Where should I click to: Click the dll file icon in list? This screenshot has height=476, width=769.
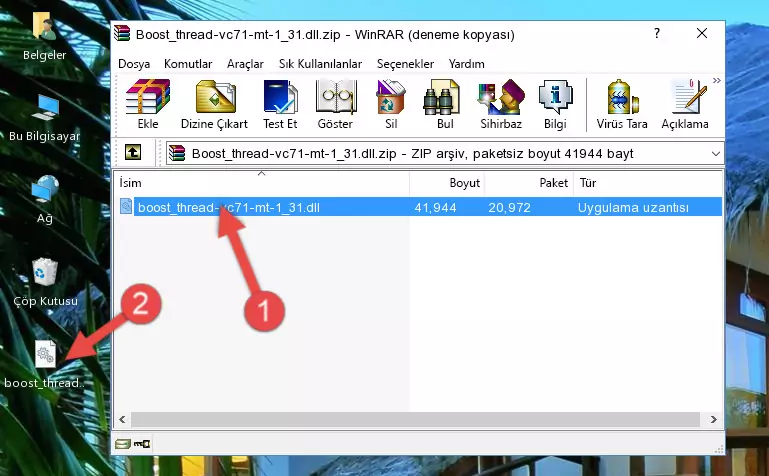pyautogui.click(x=126, y=206)
